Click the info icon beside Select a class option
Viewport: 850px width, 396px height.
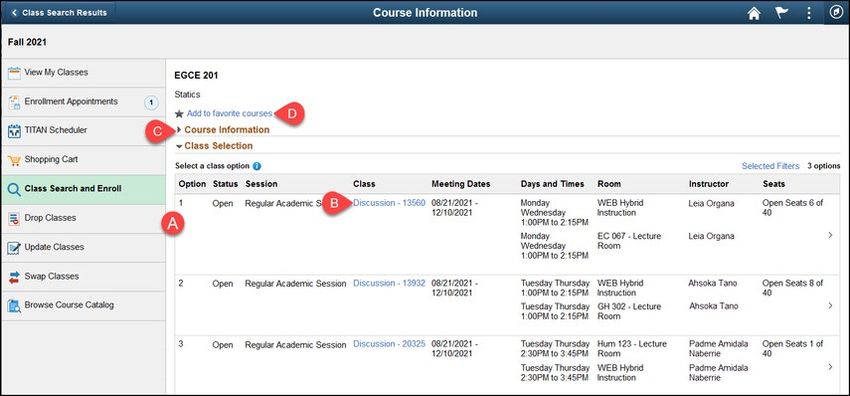[257, 166]
